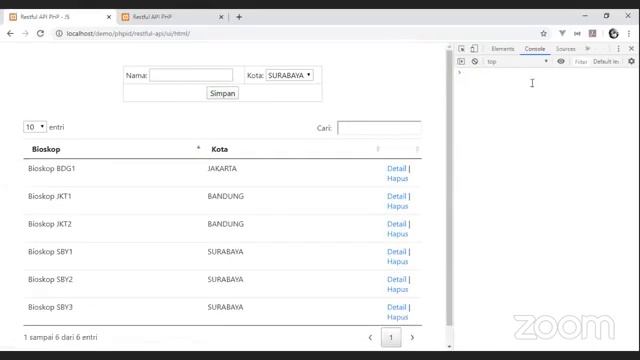Click Hapus for Bioskop BDG1
Image resolution: width=640 pixels, height=360 pixels.
pyautogui.click(x=398, y=178)
